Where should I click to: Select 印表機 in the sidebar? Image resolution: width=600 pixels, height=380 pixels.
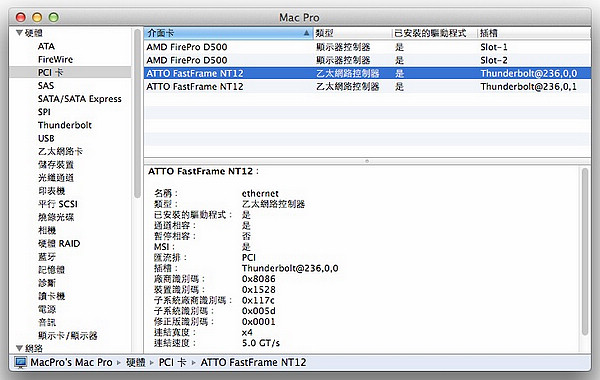point(51,191)
